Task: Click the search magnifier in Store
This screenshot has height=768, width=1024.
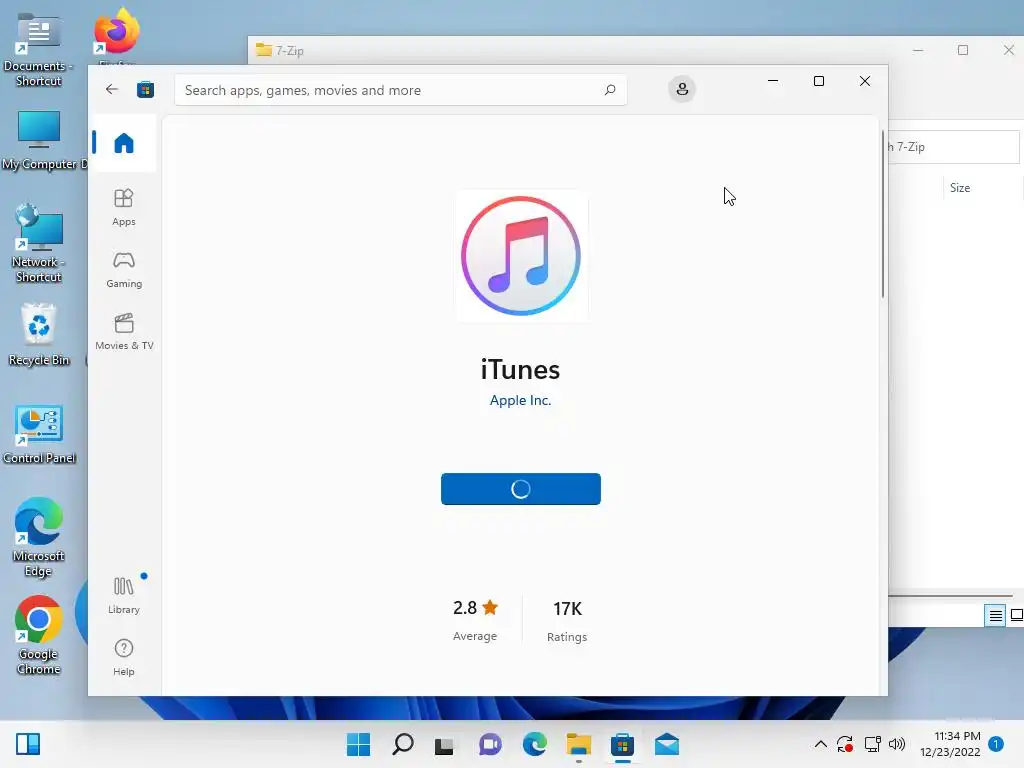Action: pyautogui.click(x=610, y=89)
